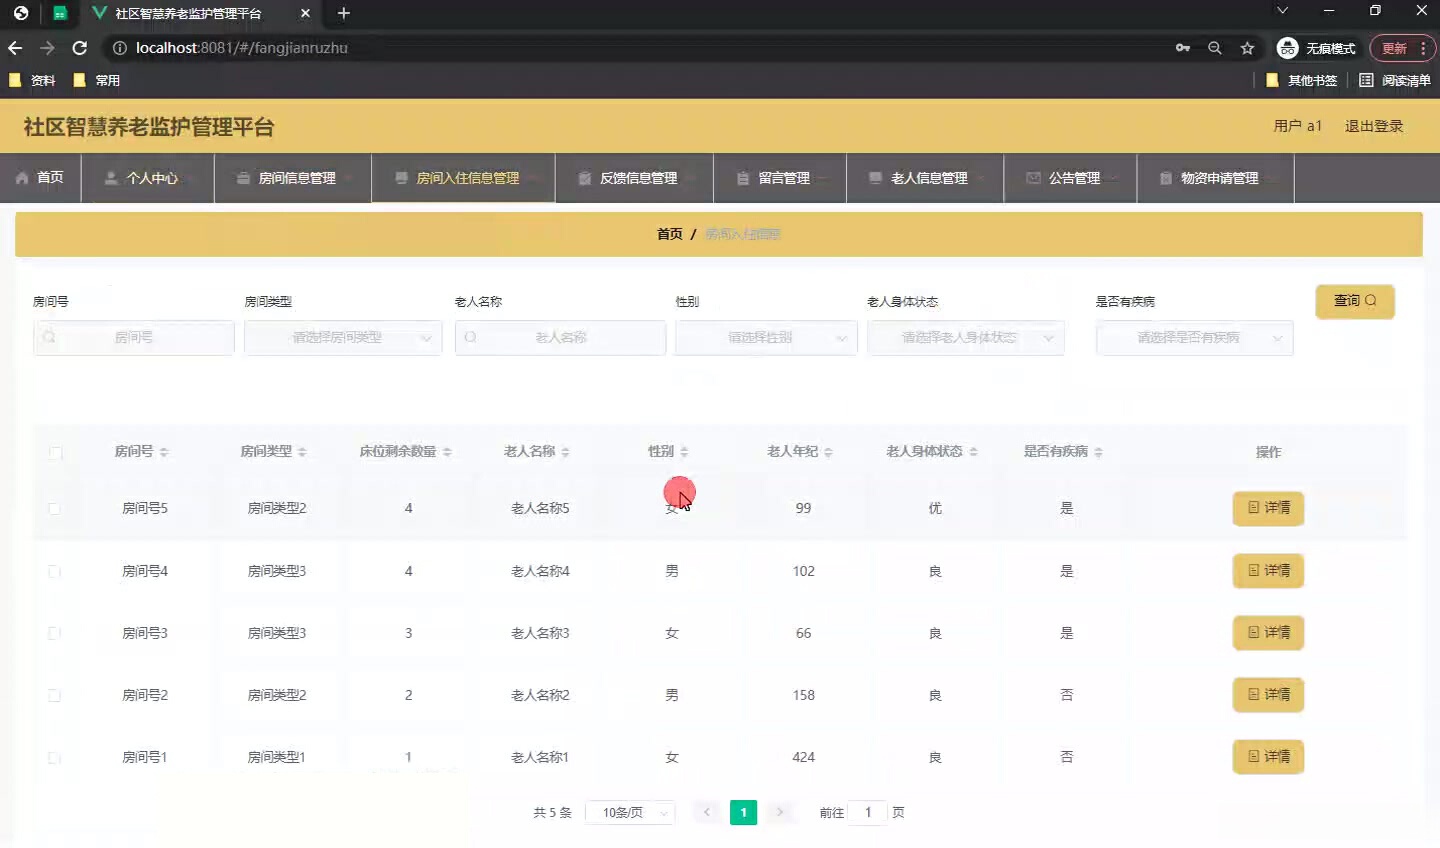Check the row for 房间号2
This screenshot has width=1440, height=848.
point(54,695)
